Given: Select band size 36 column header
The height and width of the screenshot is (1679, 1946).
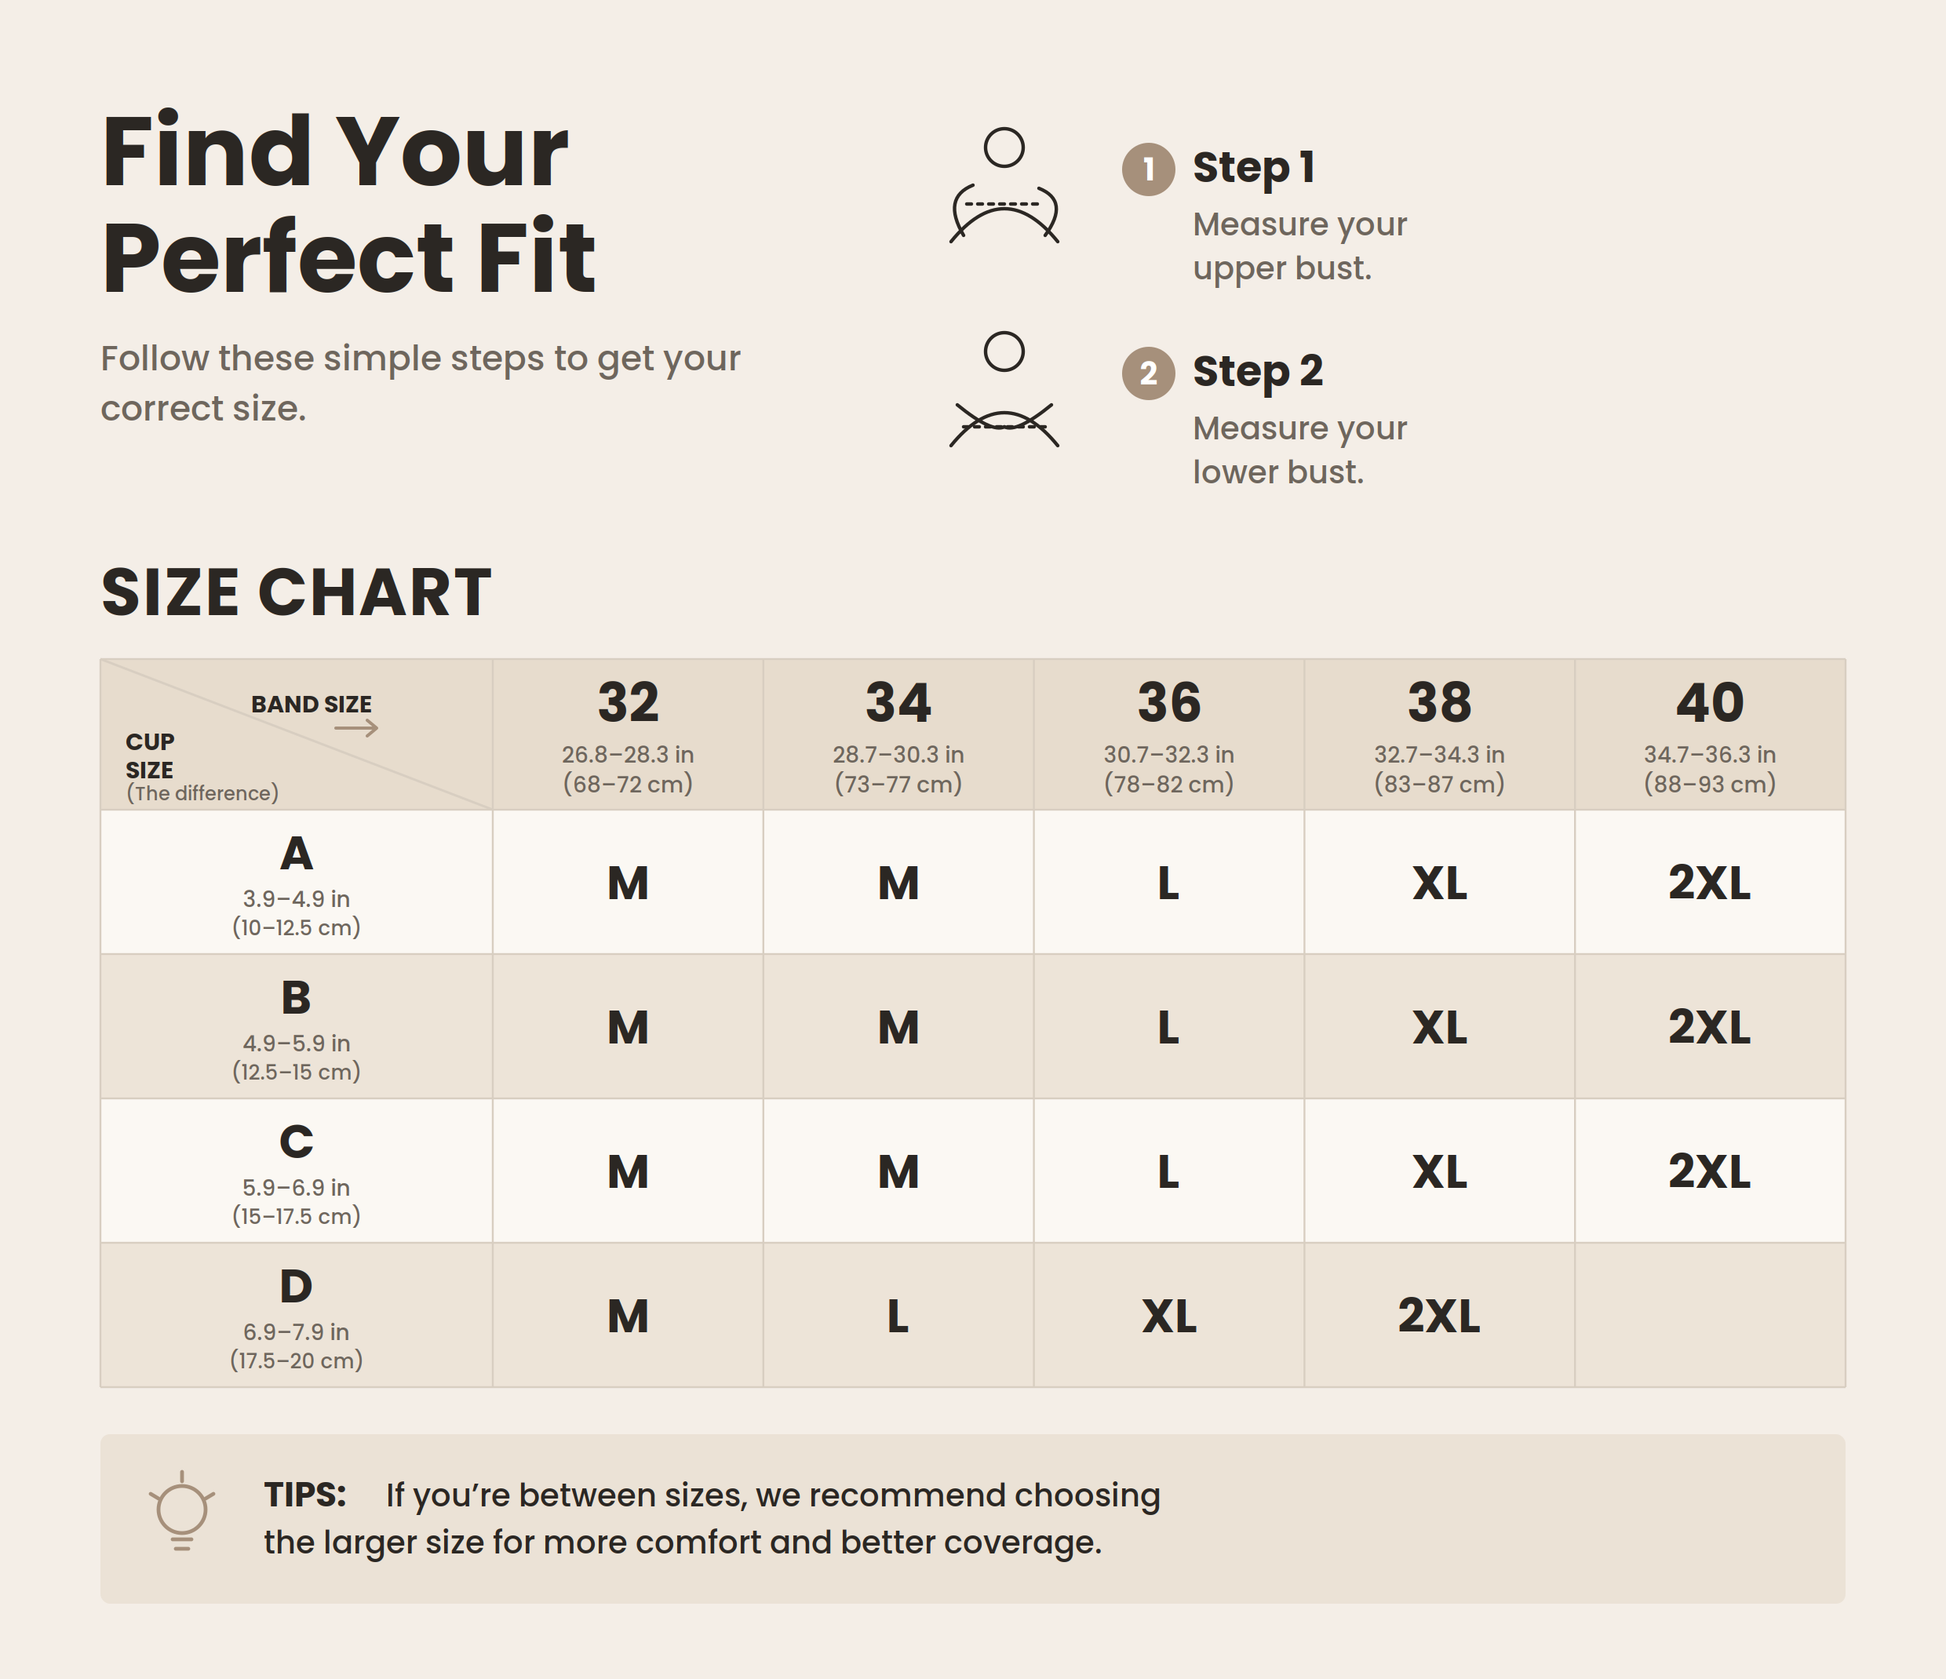Looking at the screenshot, I should point(1169,735).
